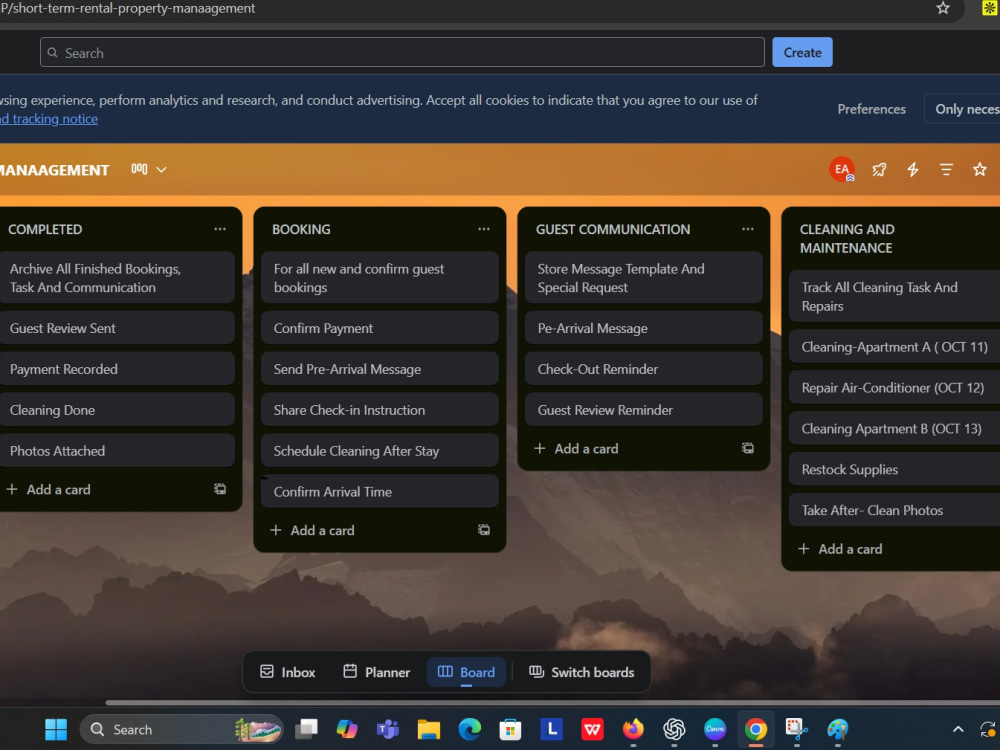This screenshot has height=750, width=1000.
Task: Open card Check-Out Reminder
Action: [643, 369]
